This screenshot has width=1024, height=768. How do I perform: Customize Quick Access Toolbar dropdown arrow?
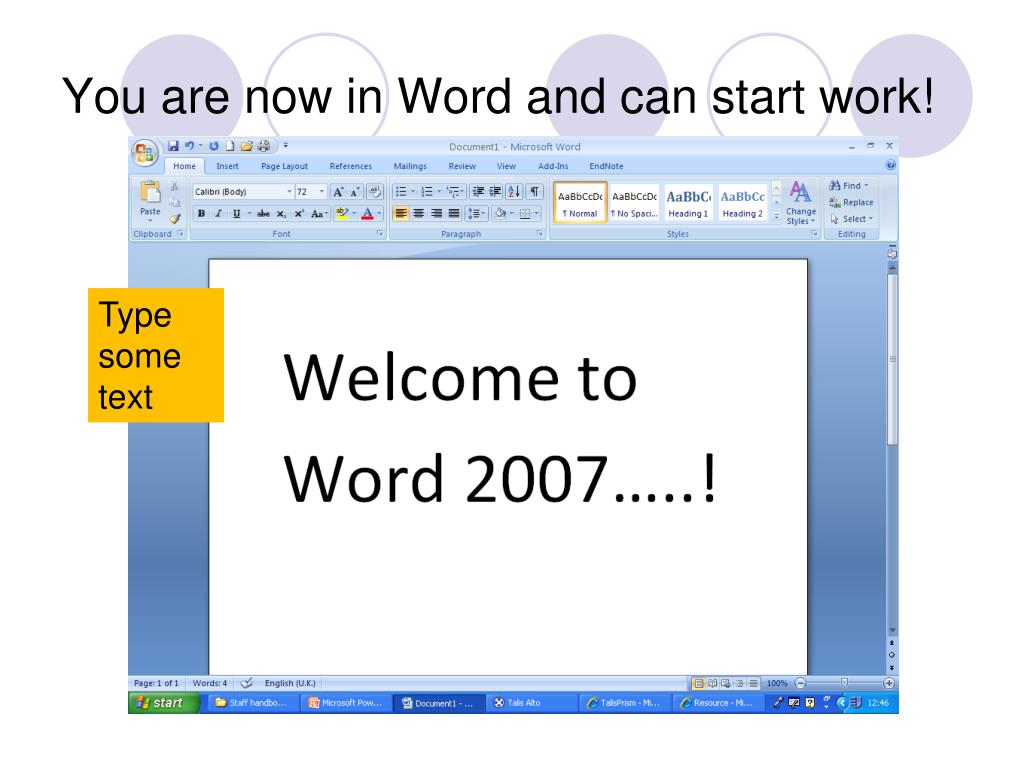tap(285, 146)
